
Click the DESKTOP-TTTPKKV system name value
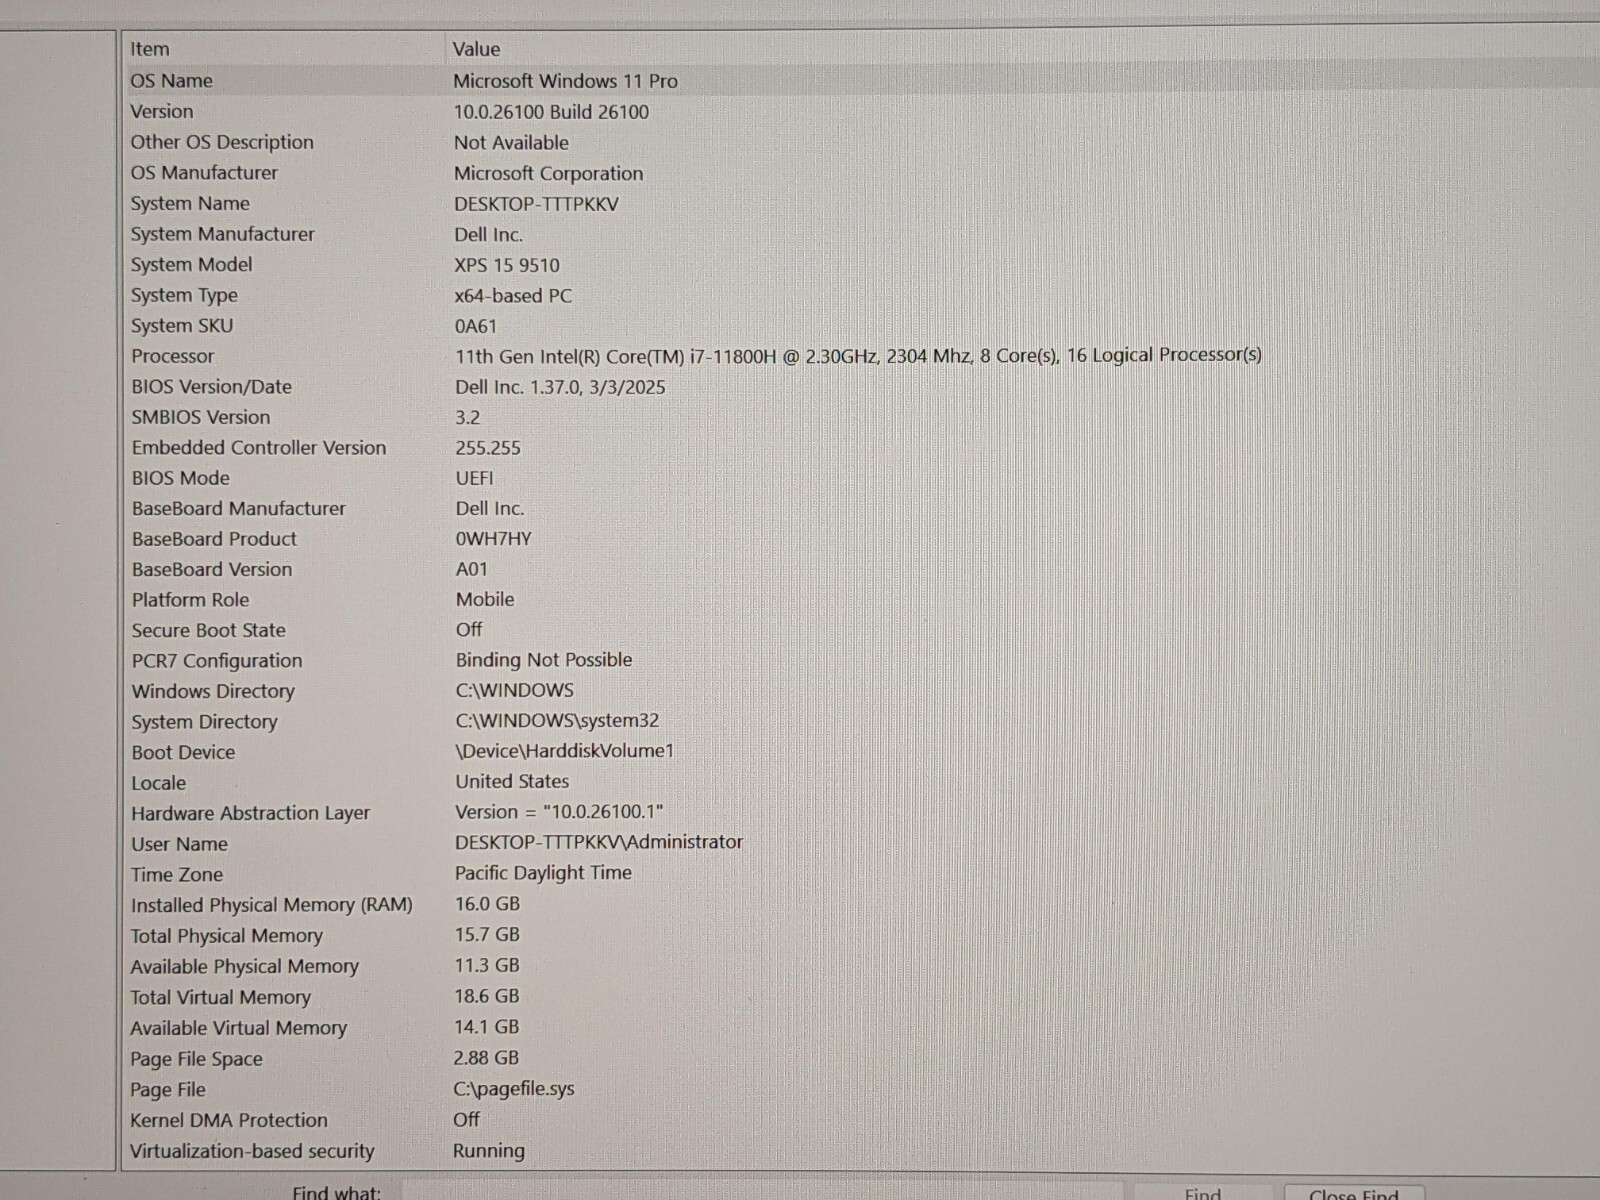tap(536, 204)
